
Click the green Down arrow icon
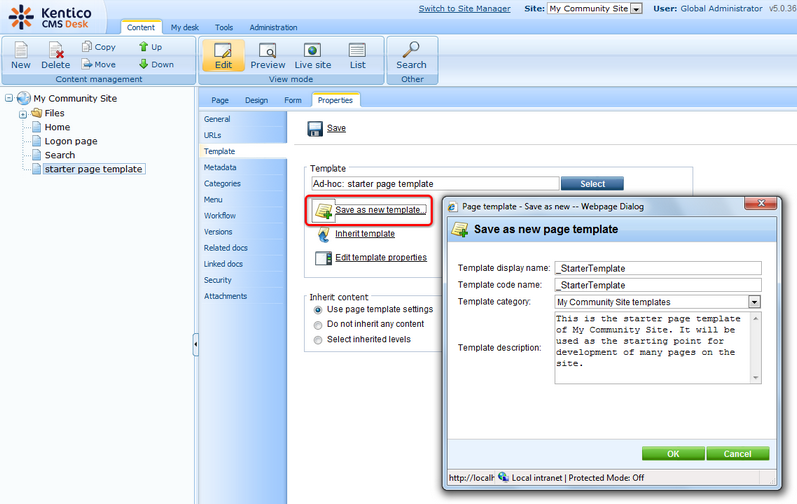tap(143, 64)
